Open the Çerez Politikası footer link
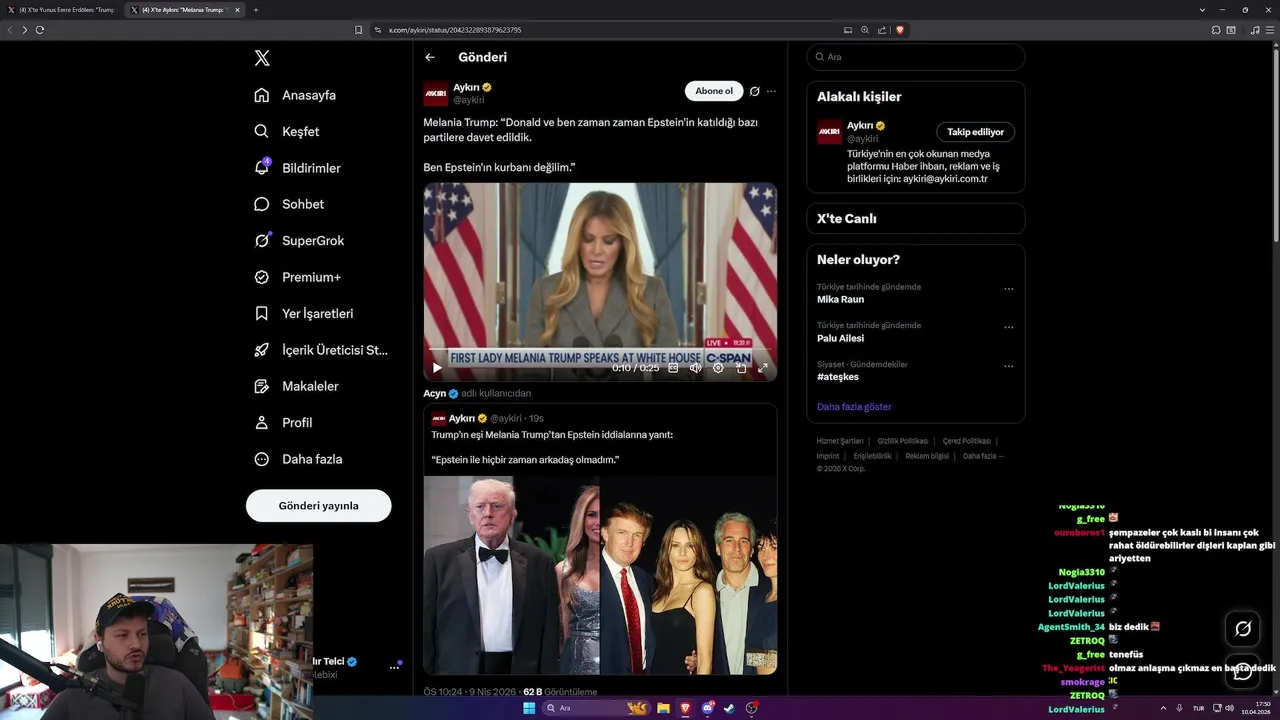 pos(967,441)
